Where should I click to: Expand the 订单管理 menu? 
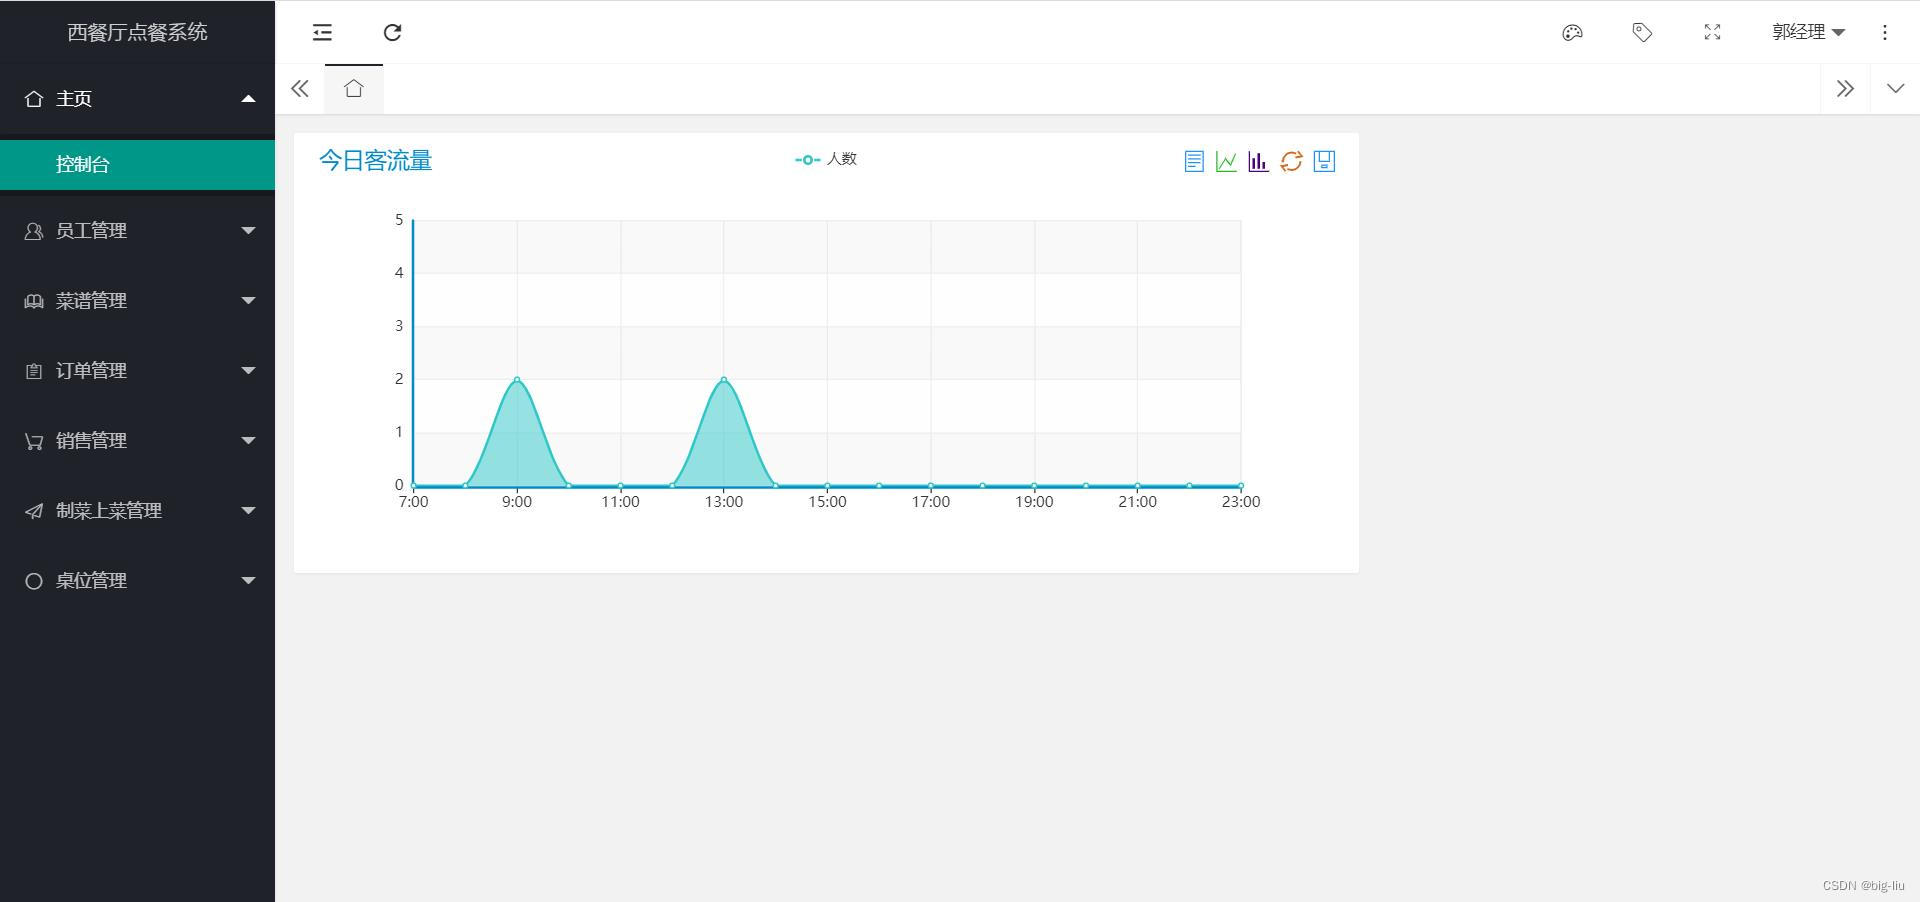(137, 371)
